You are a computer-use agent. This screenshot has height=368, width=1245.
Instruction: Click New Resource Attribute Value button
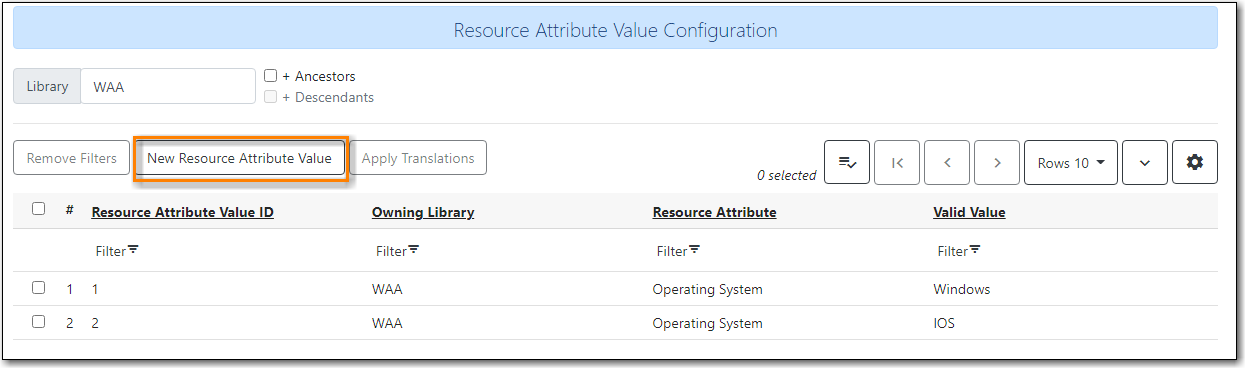point(240,158)
